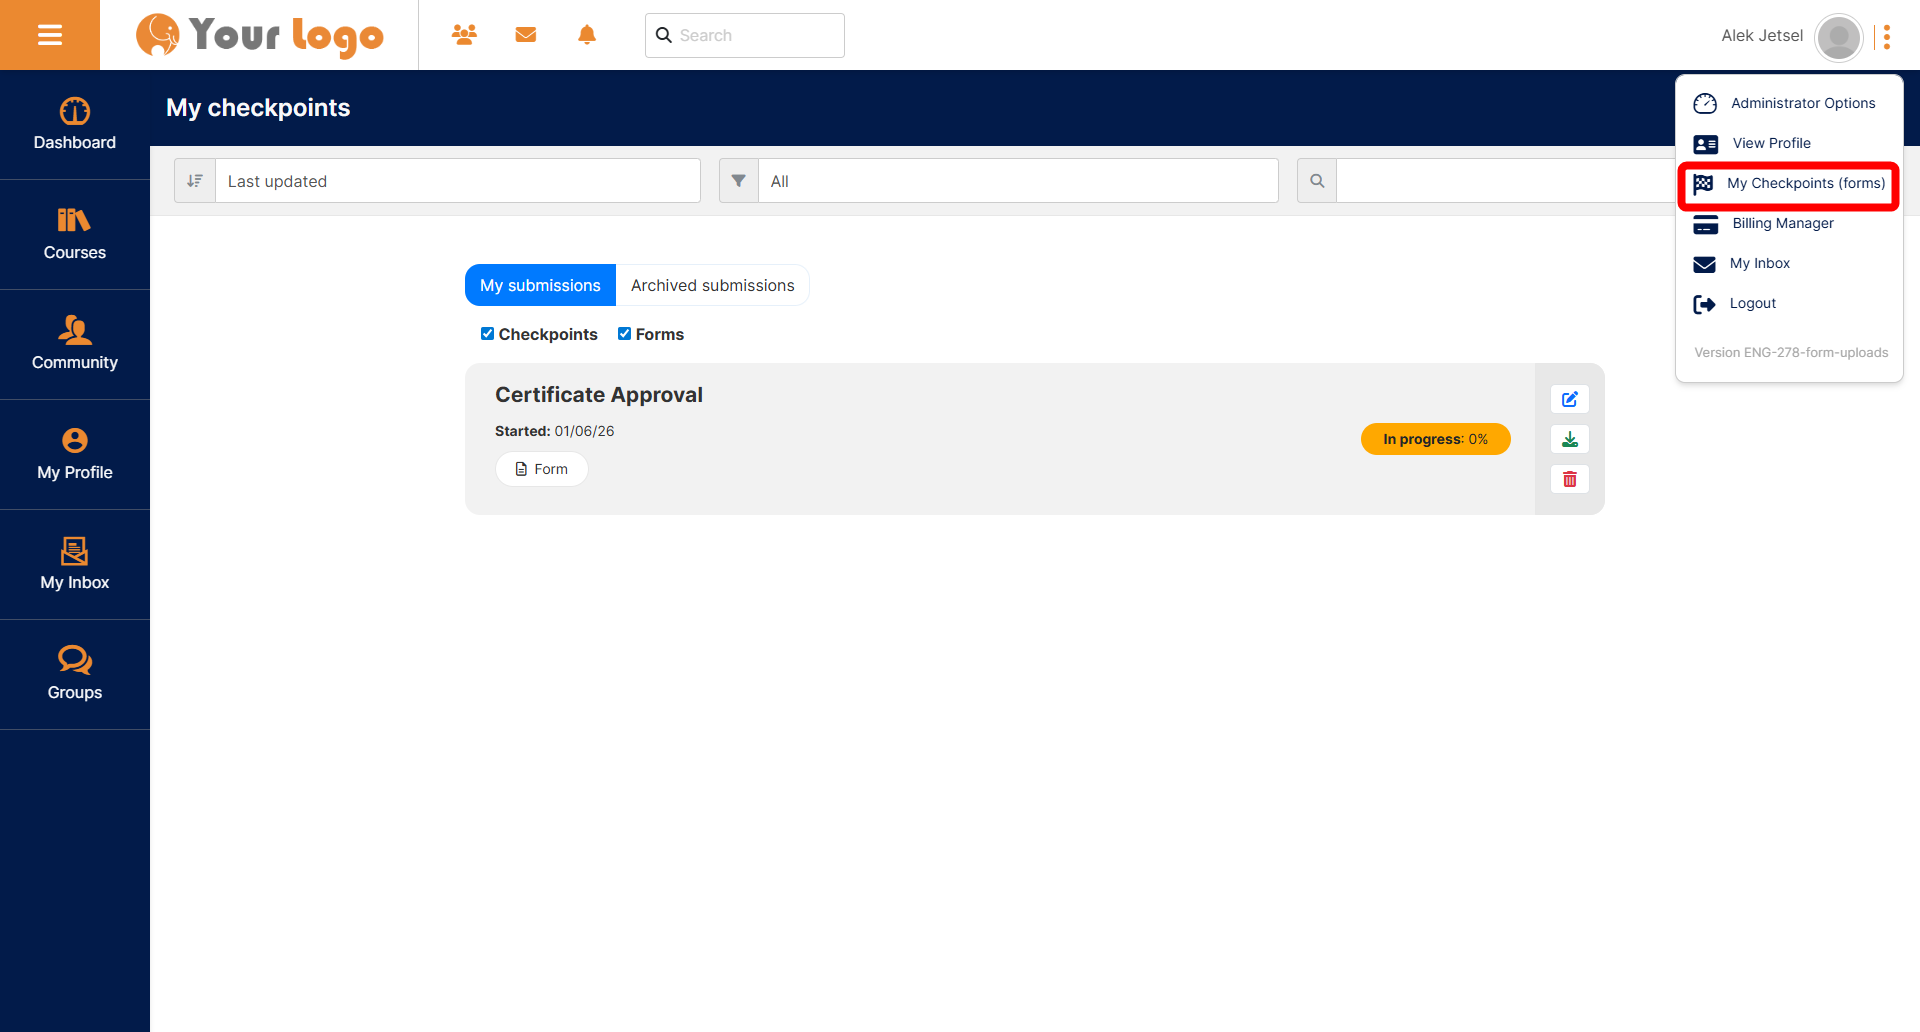
Task: Select Logout from the user menu
Action: (1752, 303)
